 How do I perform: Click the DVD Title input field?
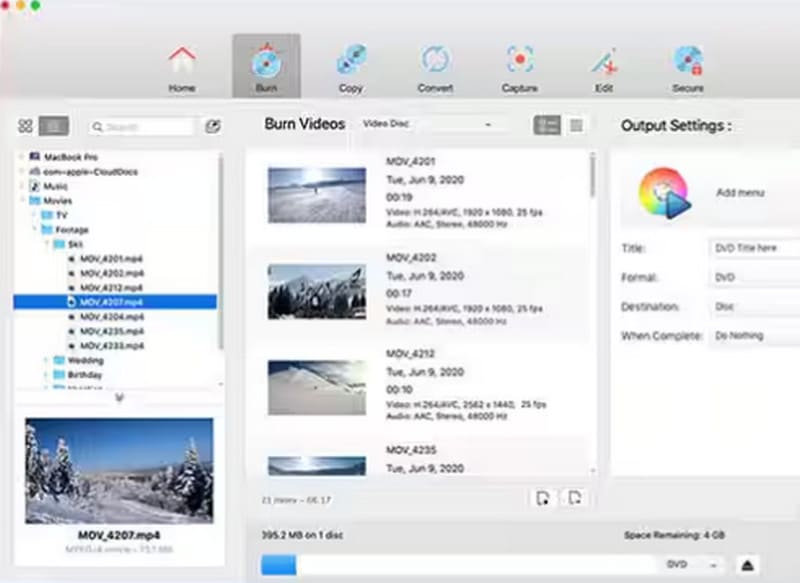(755, 248)
